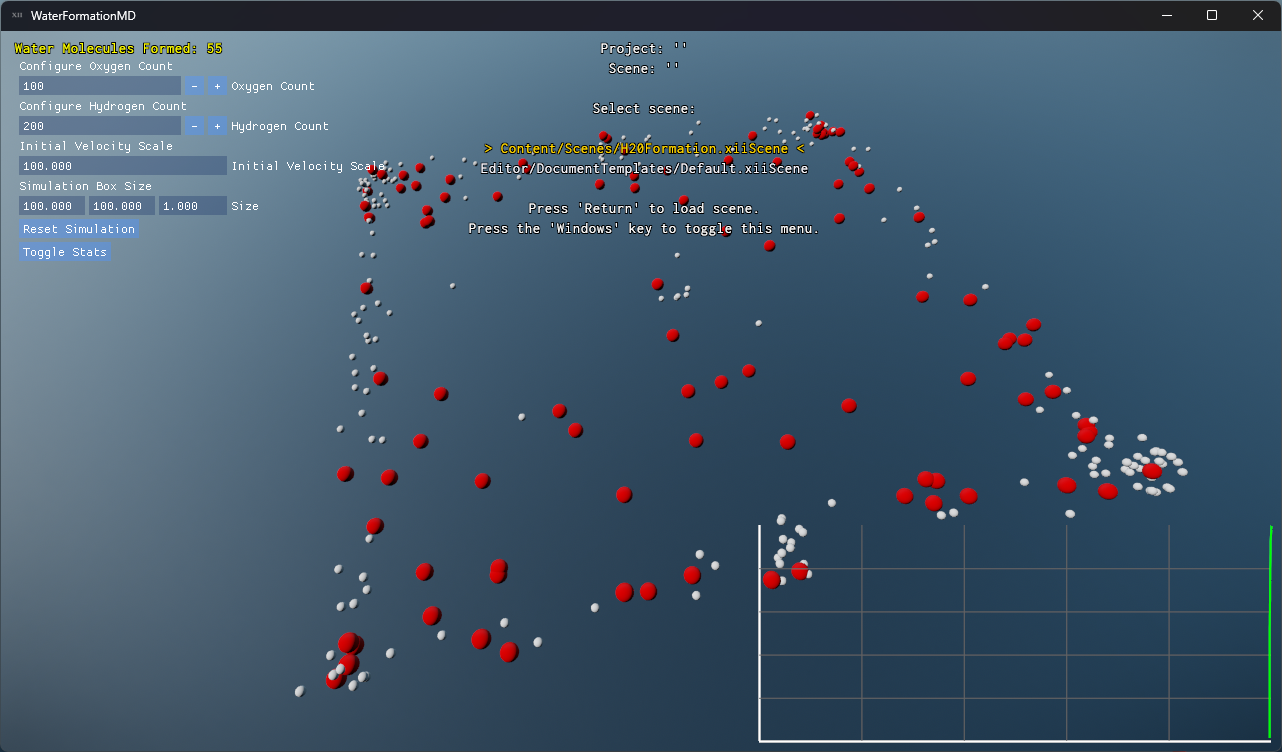Increase oxygen count with plus button
Screen dimensions: 1282x752
(x=217, y=86)
